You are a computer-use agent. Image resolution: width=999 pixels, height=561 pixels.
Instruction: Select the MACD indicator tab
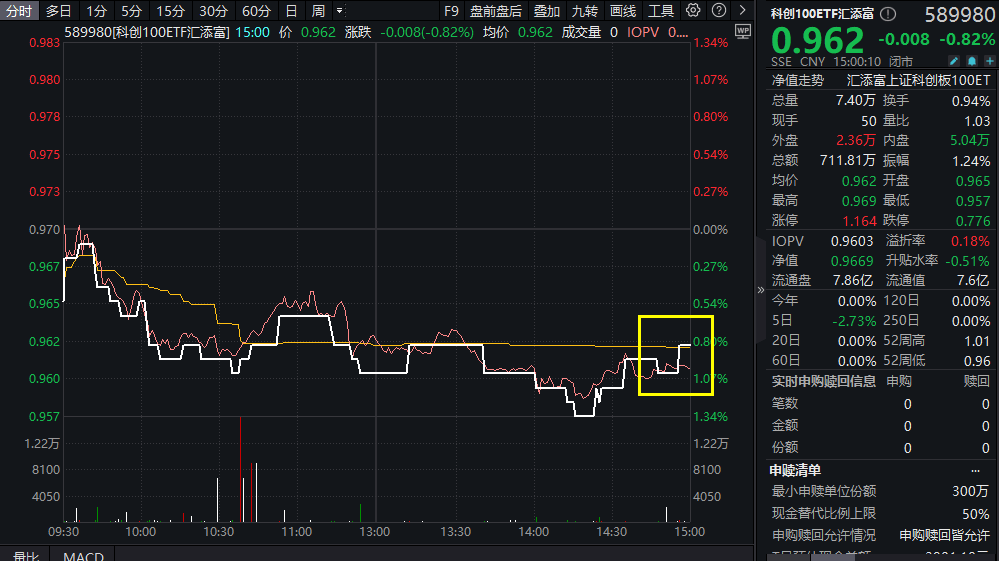[83, 555]
